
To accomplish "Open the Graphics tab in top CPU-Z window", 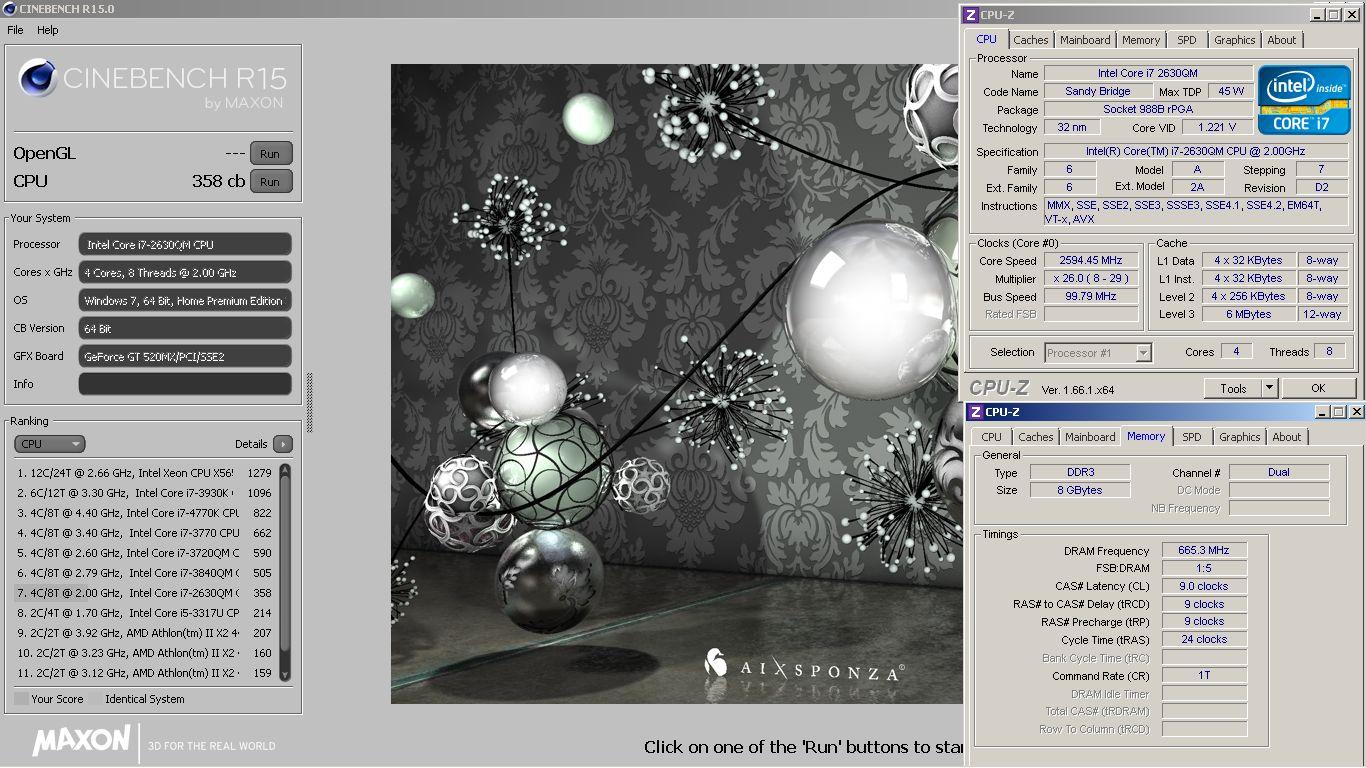I will 1235,40.
